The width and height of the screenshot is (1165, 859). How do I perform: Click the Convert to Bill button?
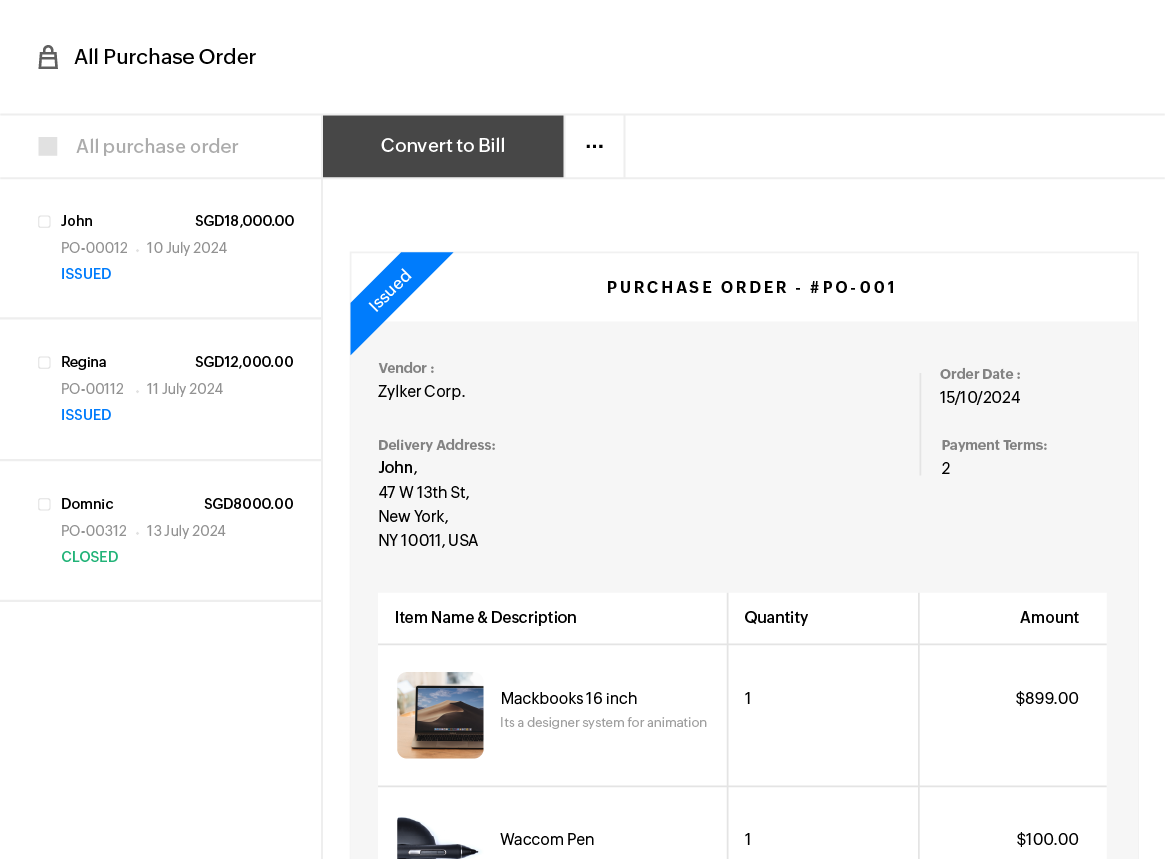pyautogui.click(x=442, y=146)
